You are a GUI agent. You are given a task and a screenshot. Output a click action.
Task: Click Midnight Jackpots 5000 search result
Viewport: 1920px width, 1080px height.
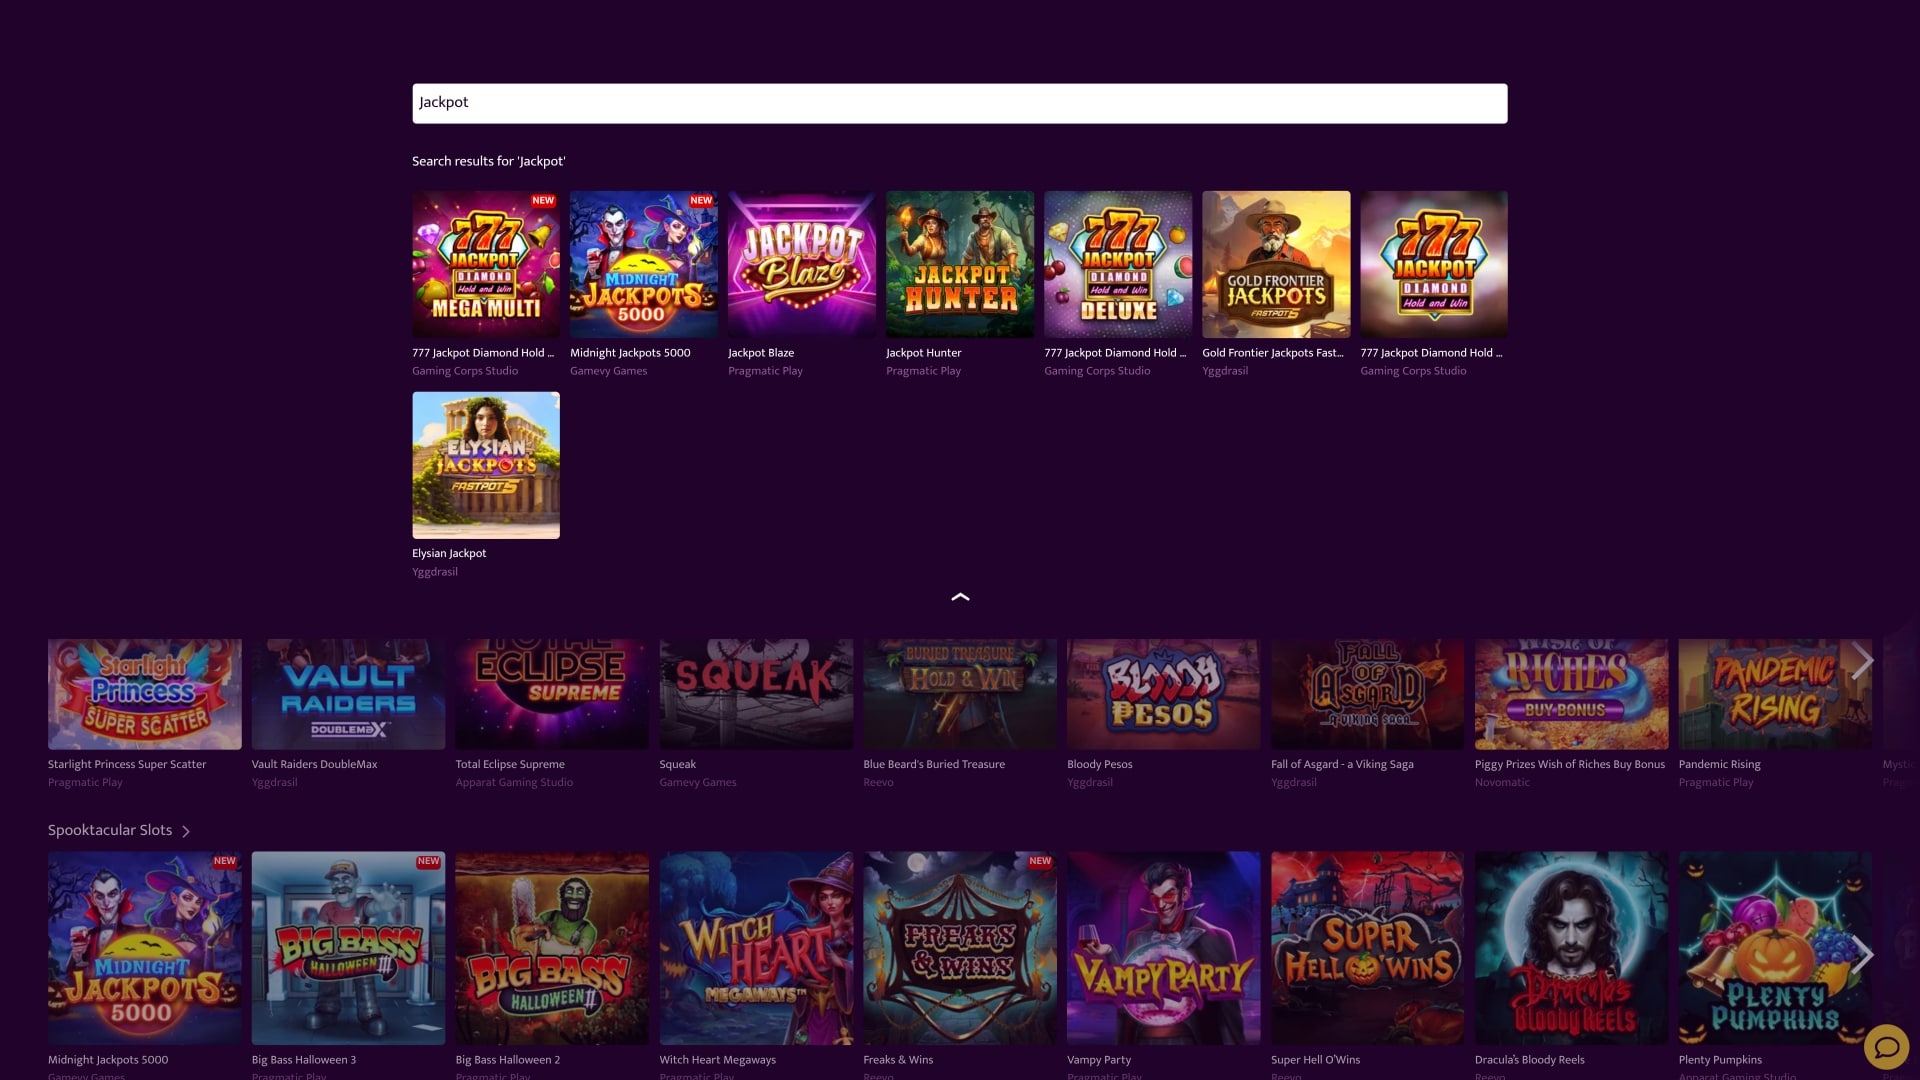643,264
